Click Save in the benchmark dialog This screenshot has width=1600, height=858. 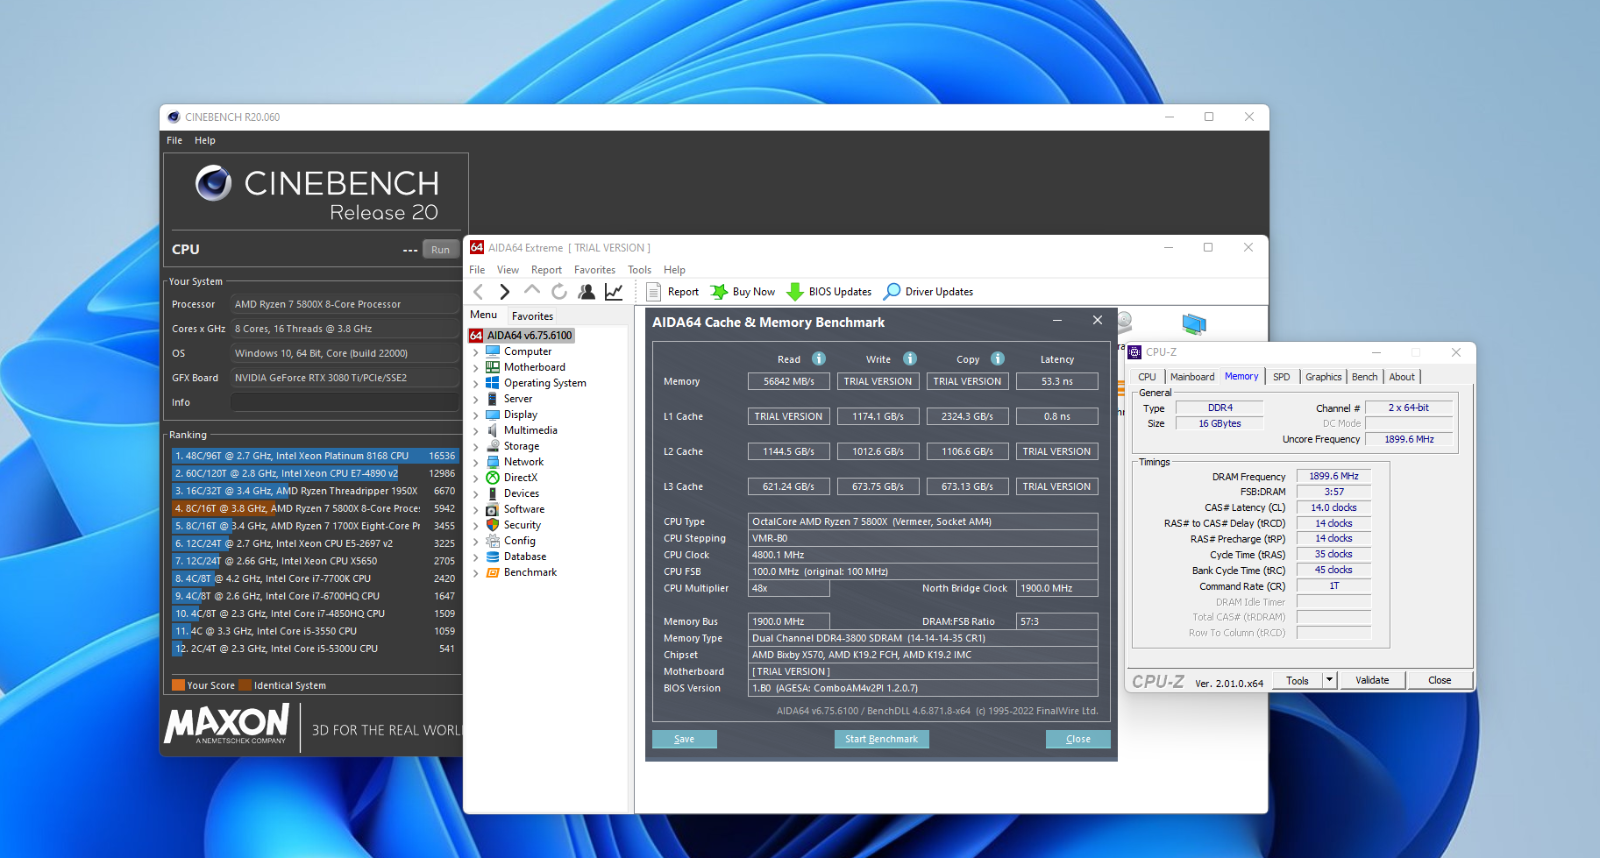(x=684, y=739)
